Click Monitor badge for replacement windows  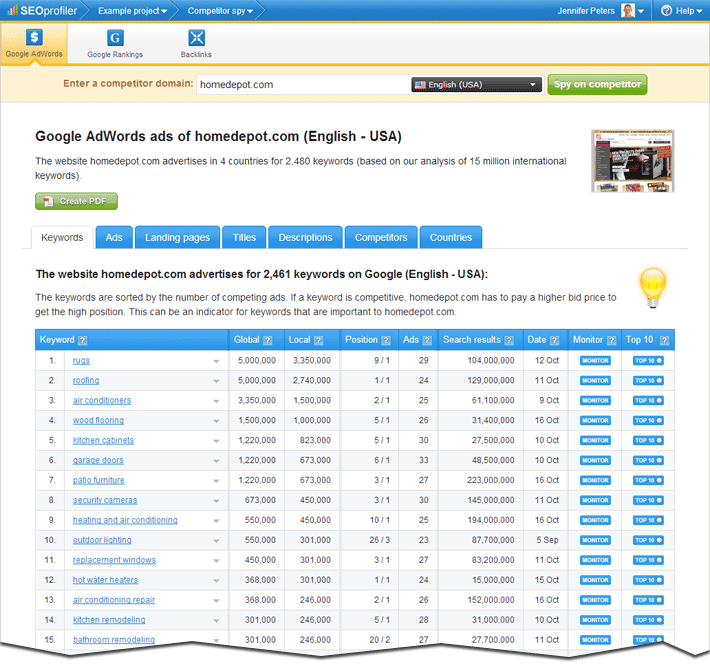click(x=595, y=560)
